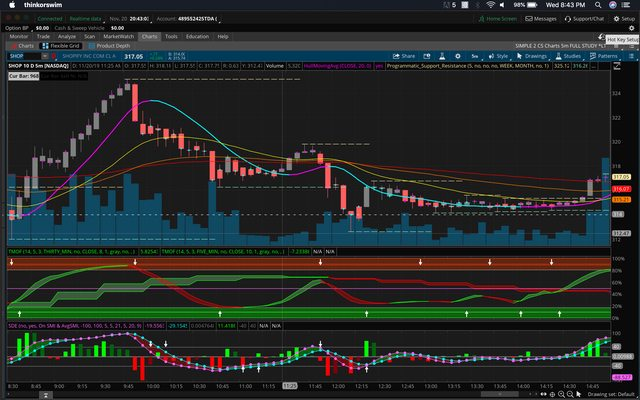This screenshot has height=400, width=640.
Task: Switch to Product Depth sub-tab
Action: (x=109, y=46)
